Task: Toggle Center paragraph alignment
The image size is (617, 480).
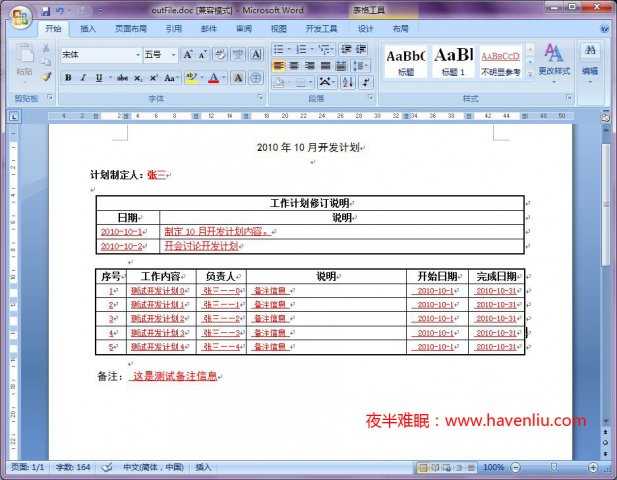Action: click(x=294, y=66)
